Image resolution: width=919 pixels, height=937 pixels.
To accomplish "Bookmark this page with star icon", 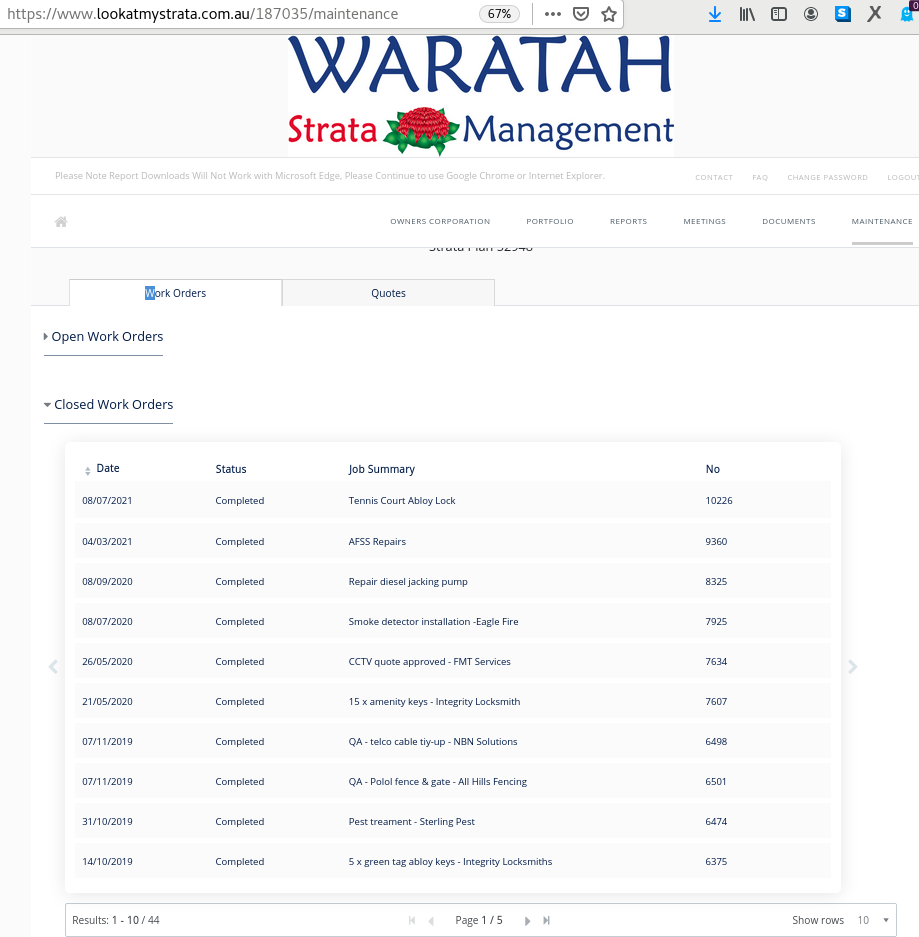I will [x=608, y=14].
